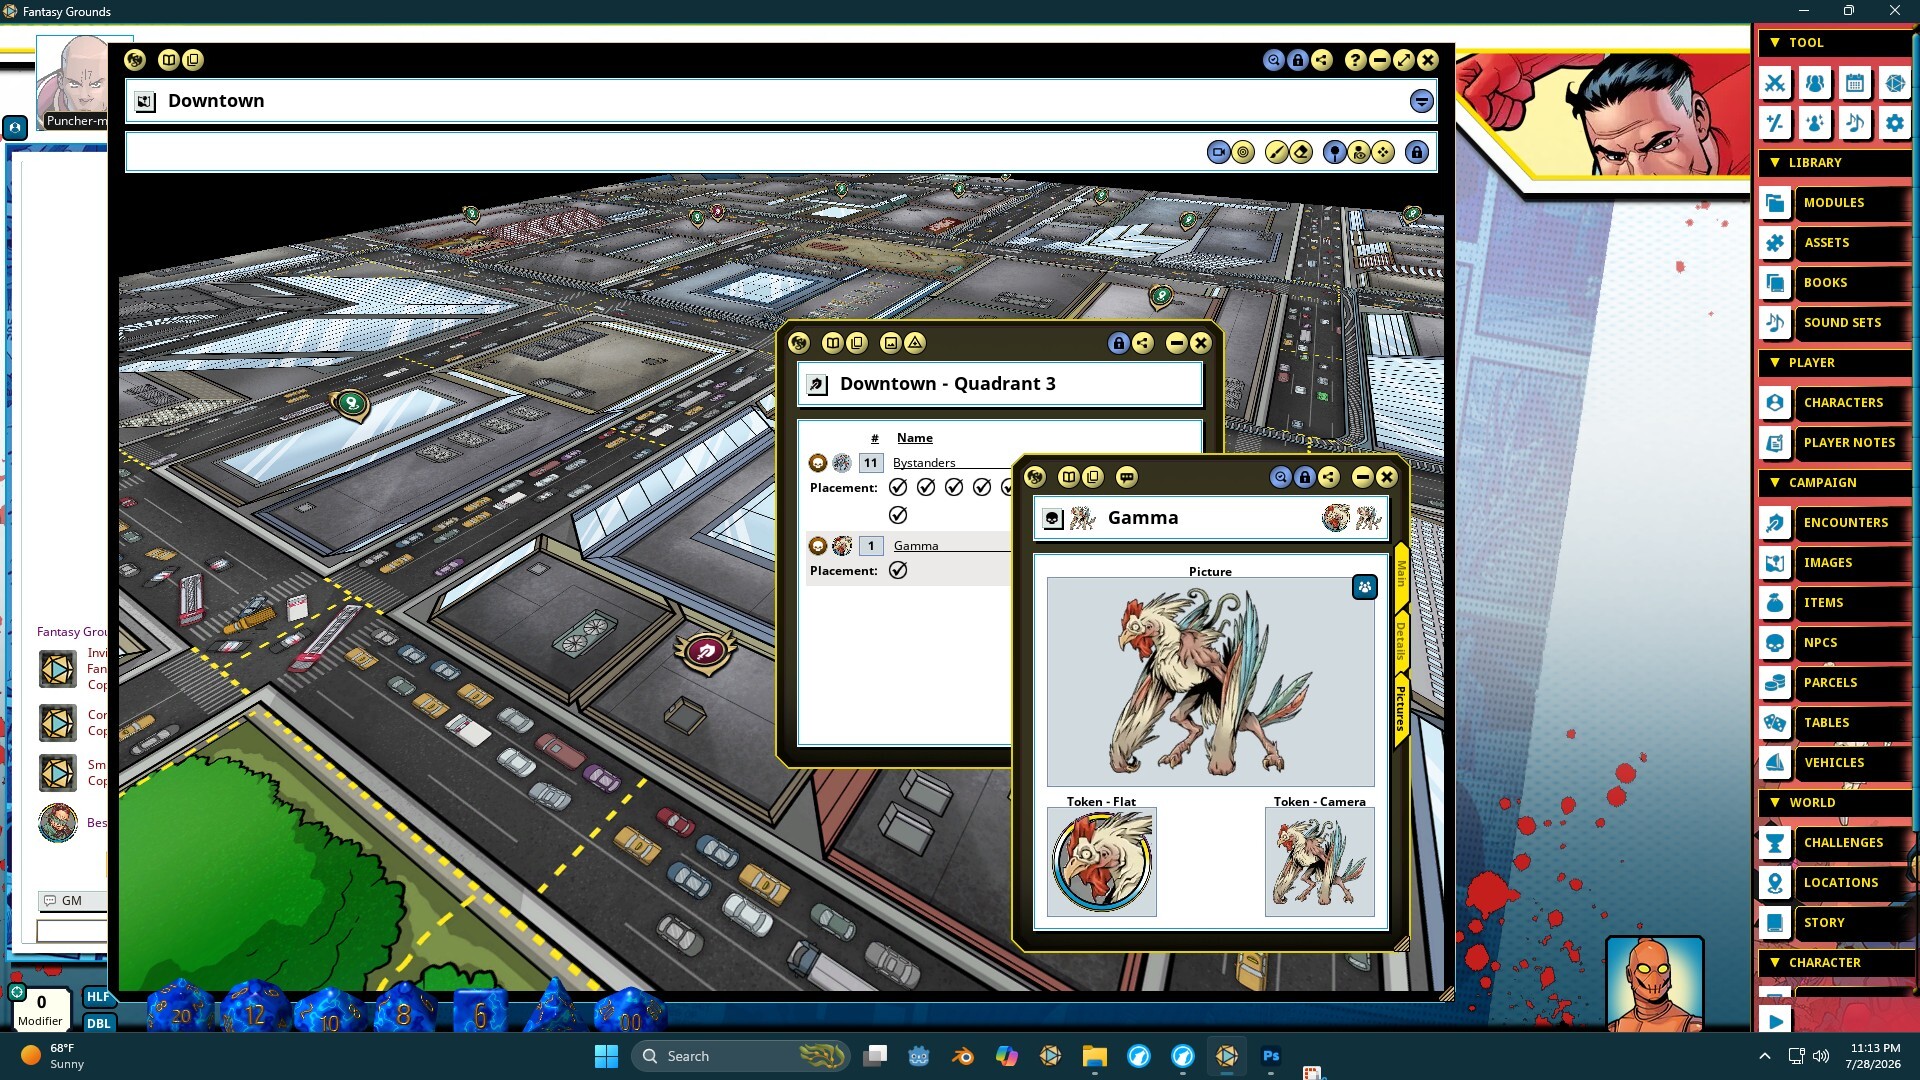Select the eraser tool in Downtown toolbar
This screenshot has height=1080, width=1920.
click(x=1301, y=152)
